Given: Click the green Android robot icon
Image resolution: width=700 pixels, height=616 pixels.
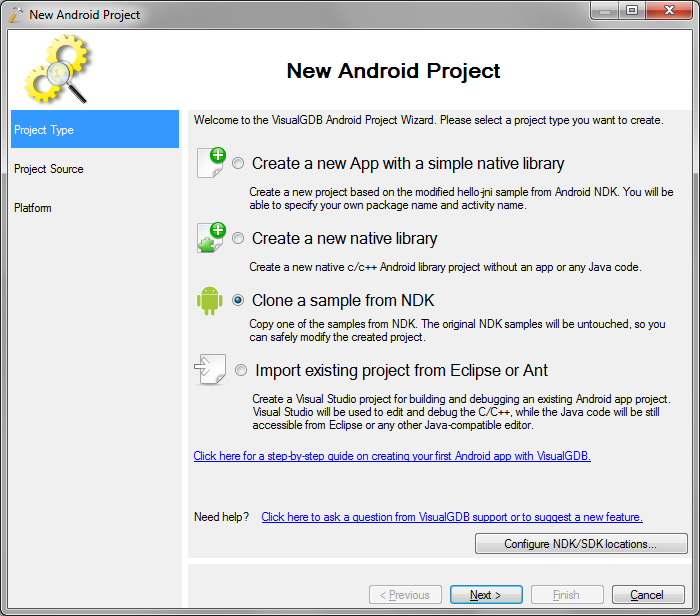Looking at the screenshot, I should pyautogui.click(x=209, y=300).
